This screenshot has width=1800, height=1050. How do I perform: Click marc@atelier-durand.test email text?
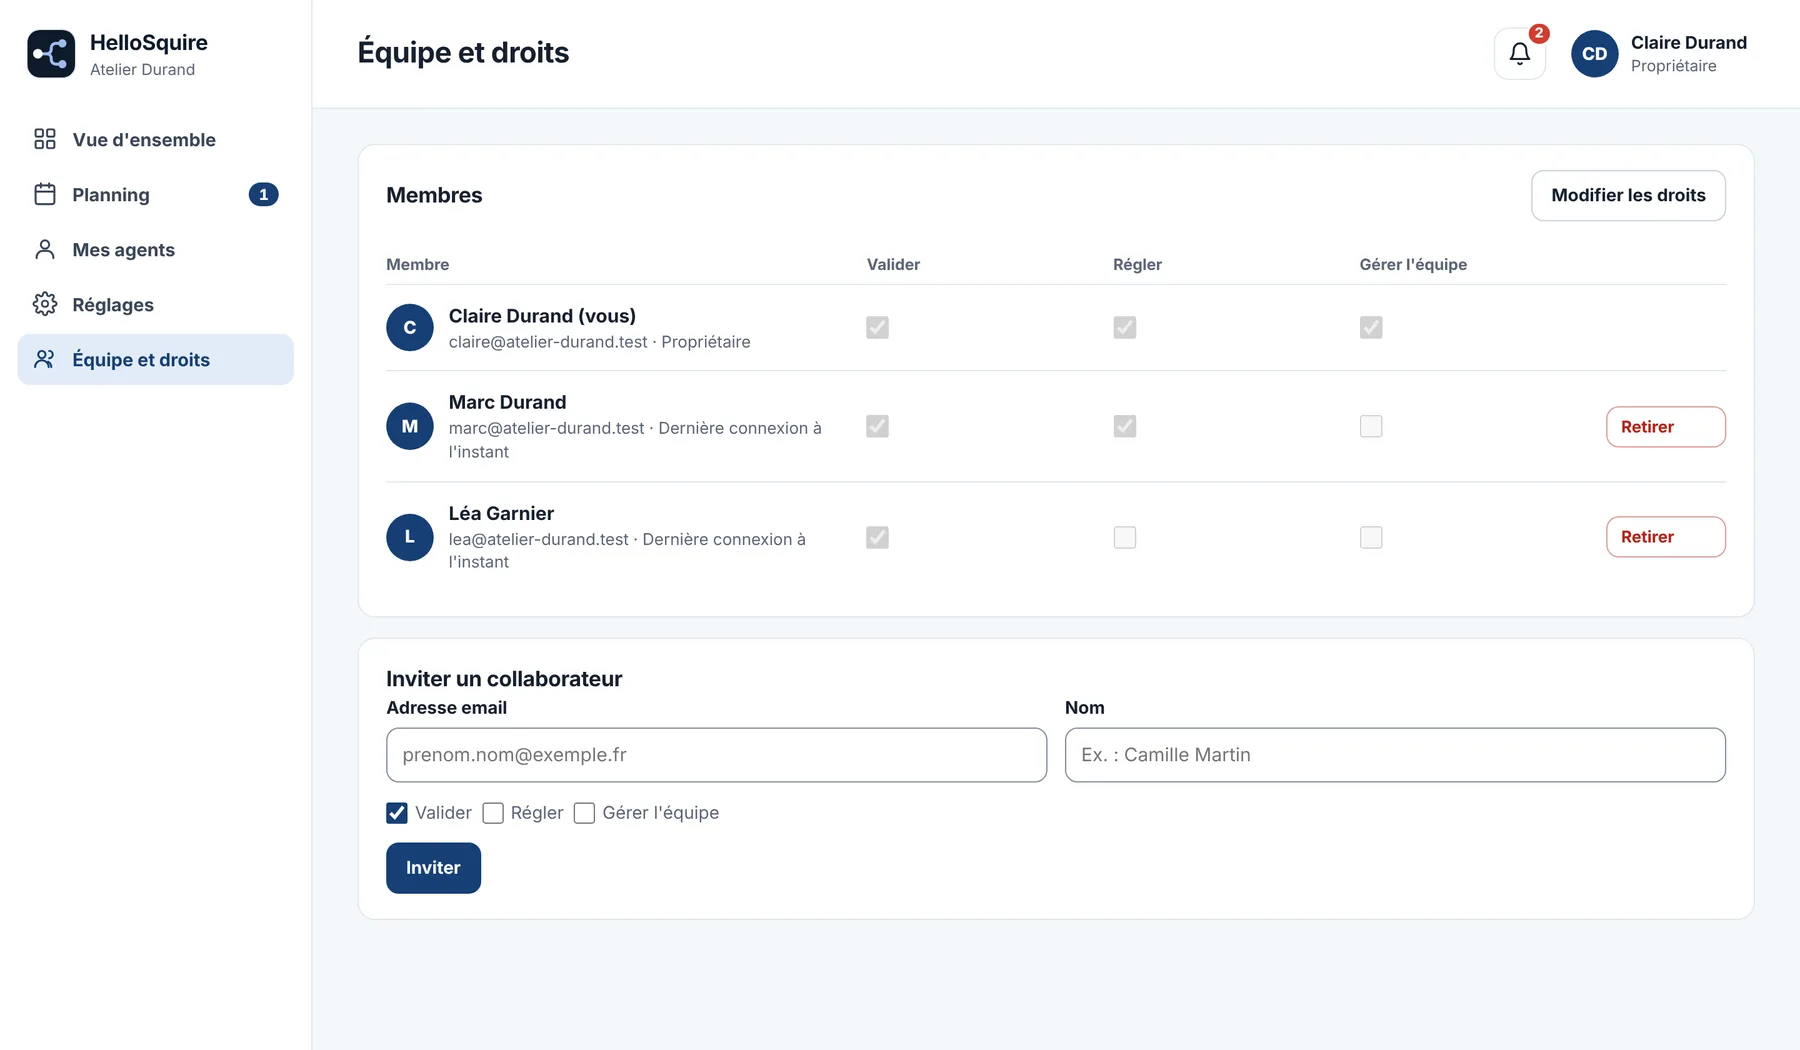click(x=546, y=428)
